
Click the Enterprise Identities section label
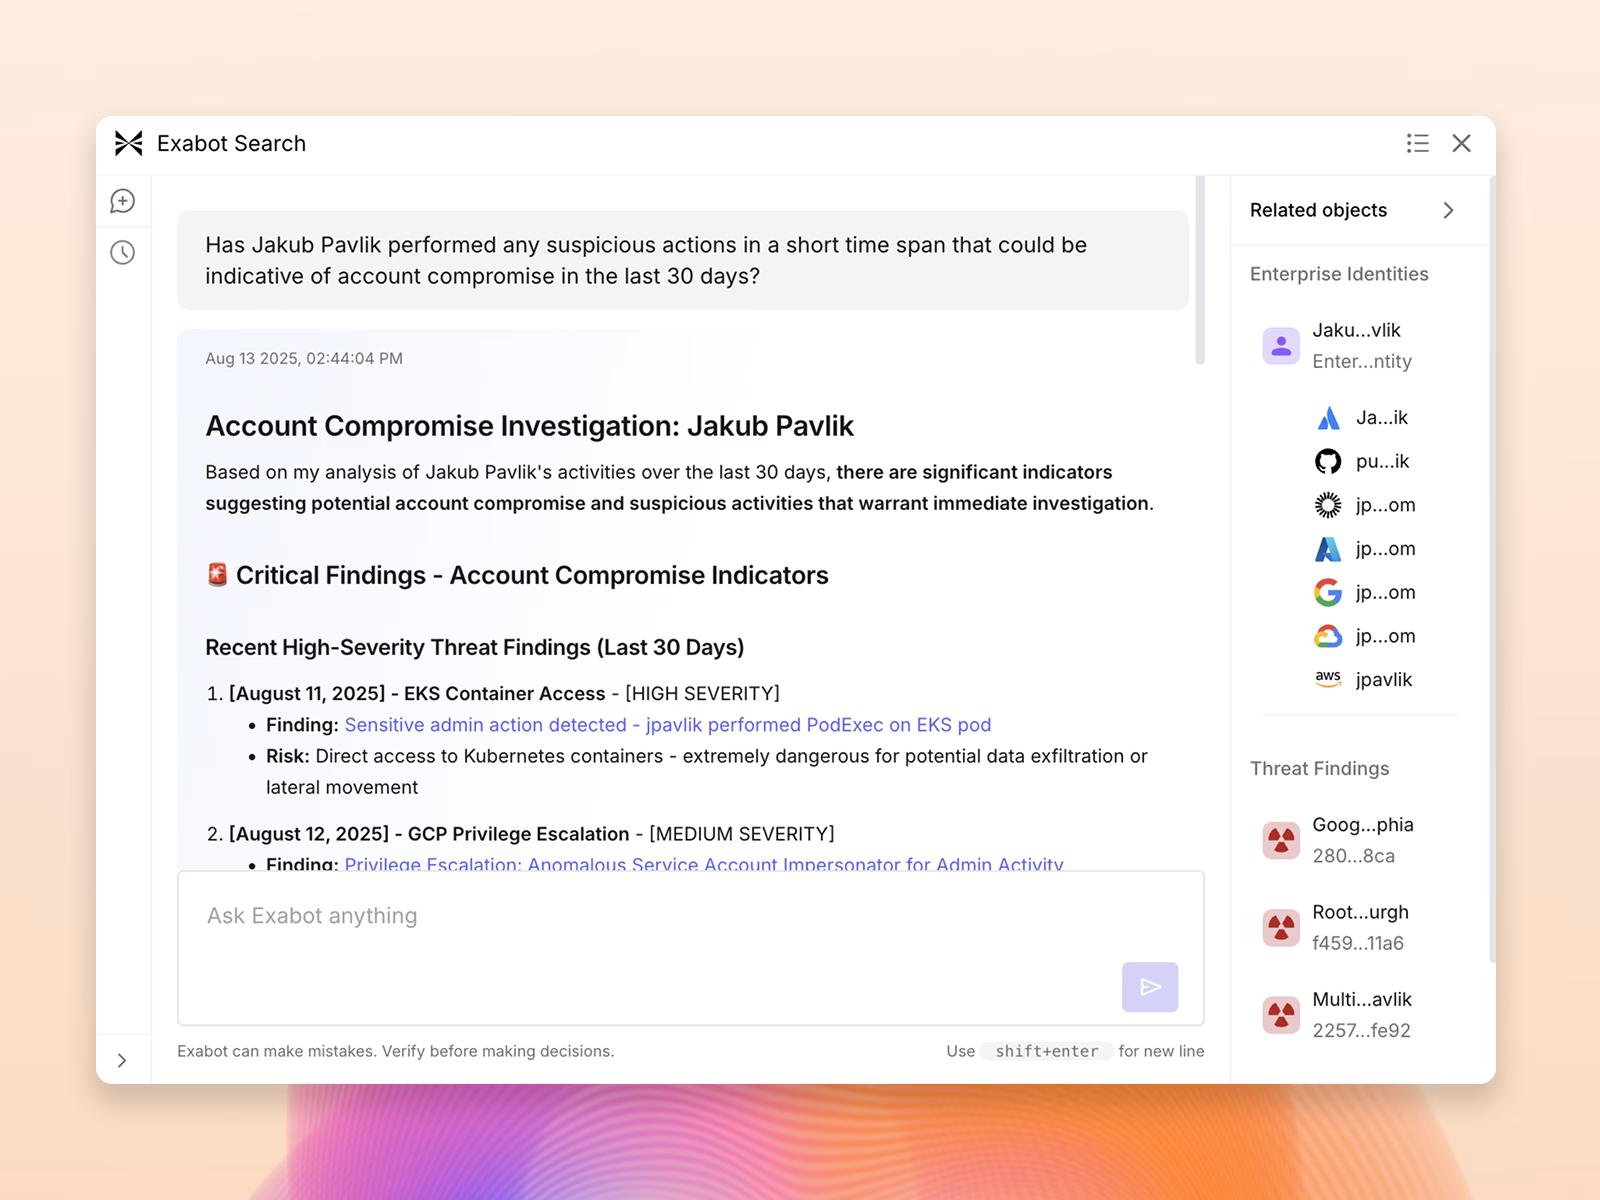click(1339, 274)
